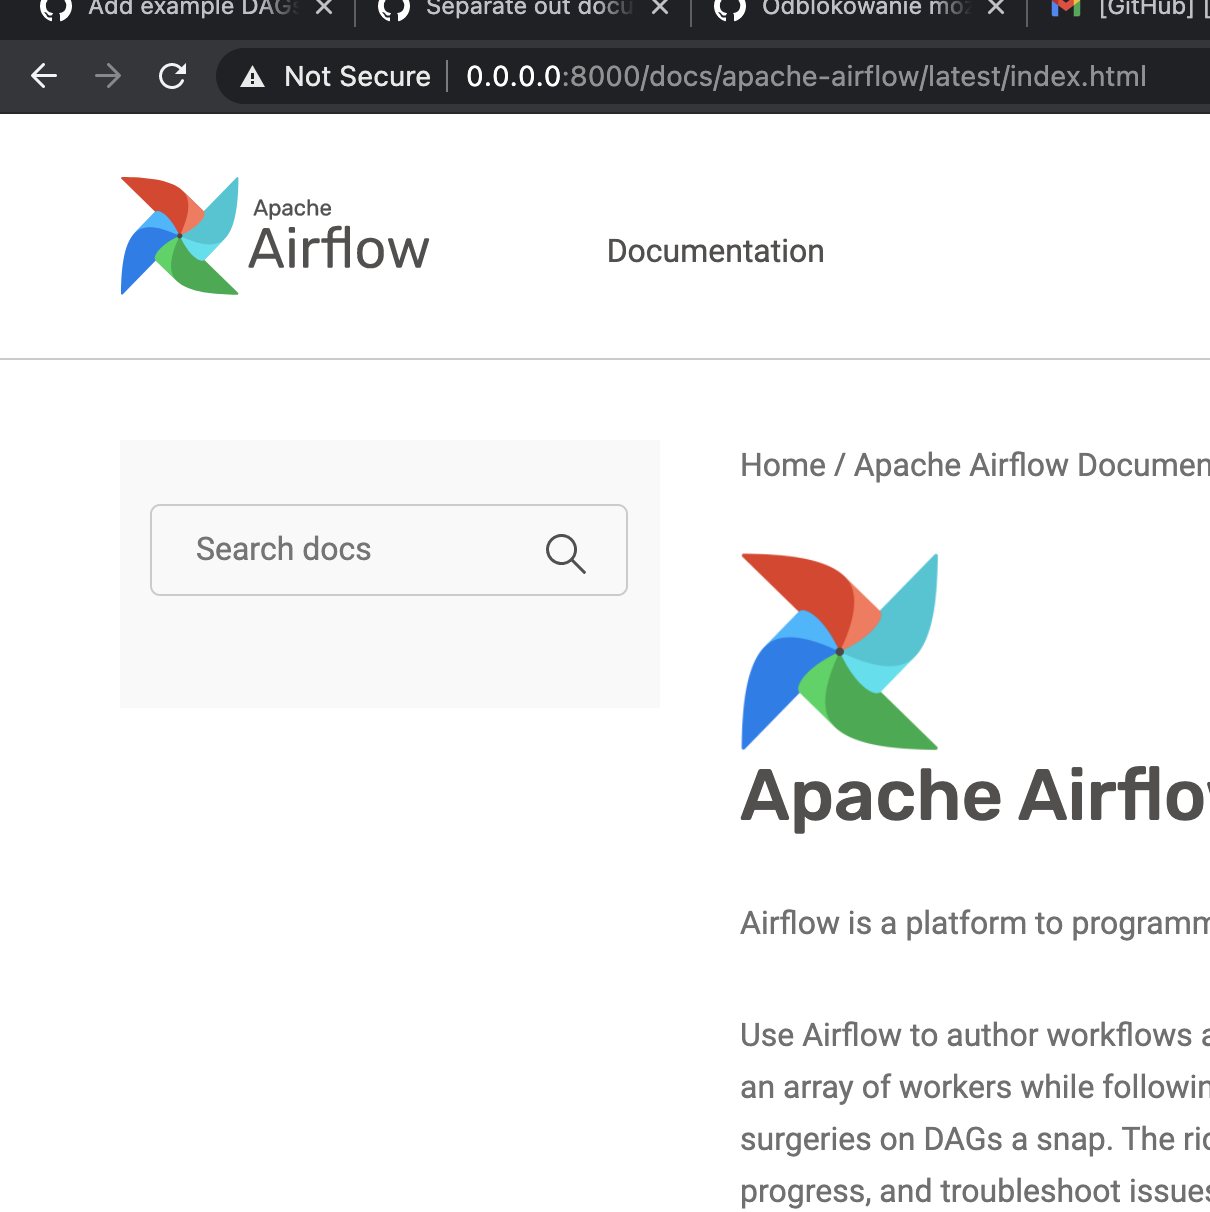
Task: Click the Home breadcrumb link
Action: tap(783, 465)
